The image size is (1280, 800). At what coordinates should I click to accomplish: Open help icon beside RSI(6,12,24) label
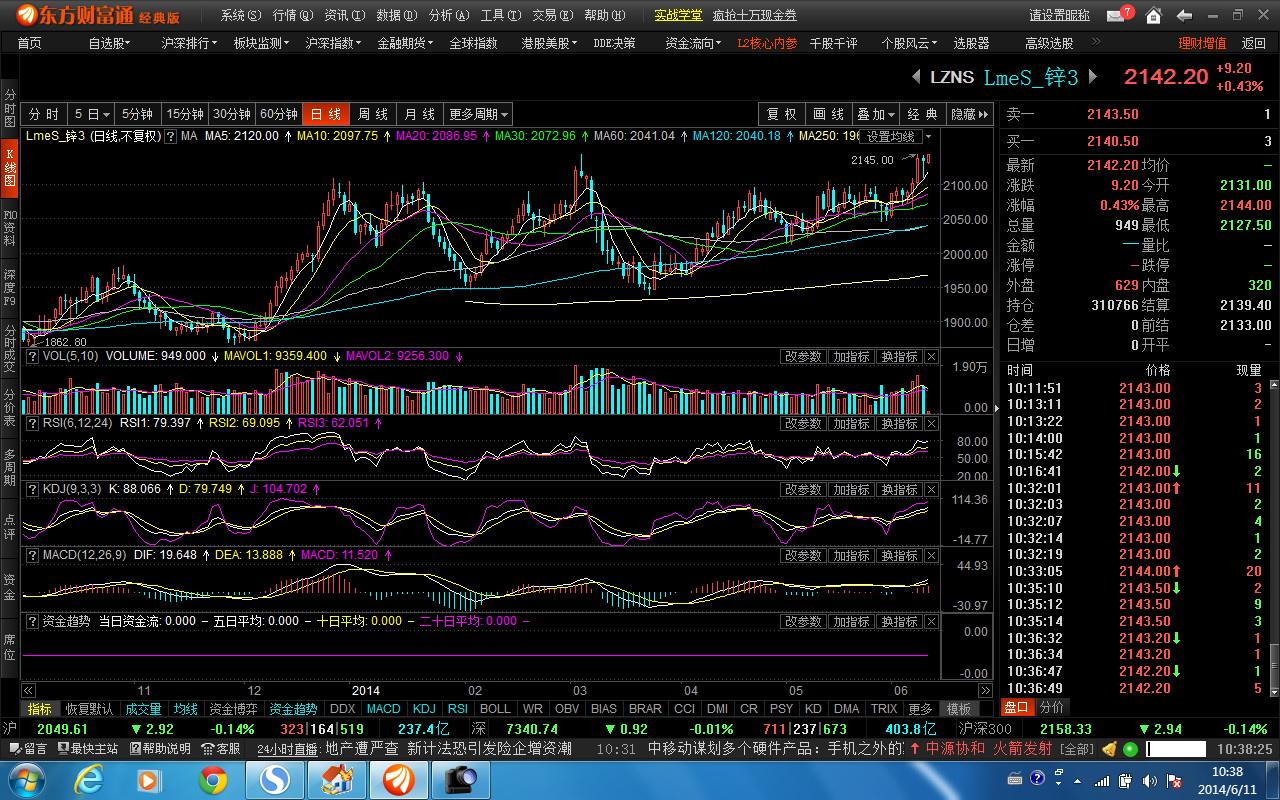(31, 423)
